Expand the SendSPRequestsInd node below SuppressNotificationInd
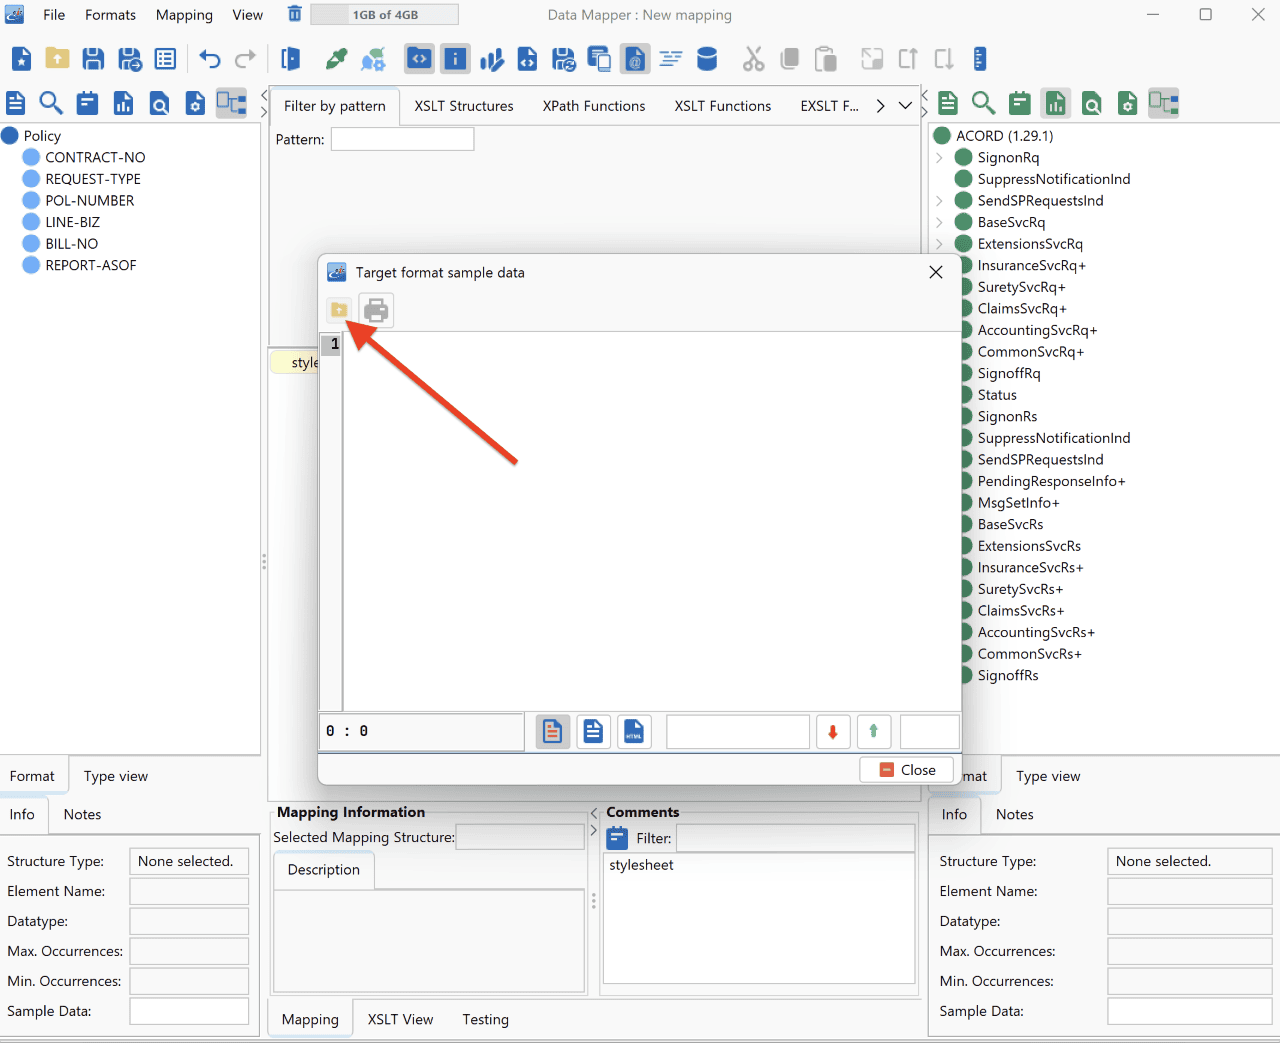This screenshot has width=1280, height=1043. [x=940, y=201]
